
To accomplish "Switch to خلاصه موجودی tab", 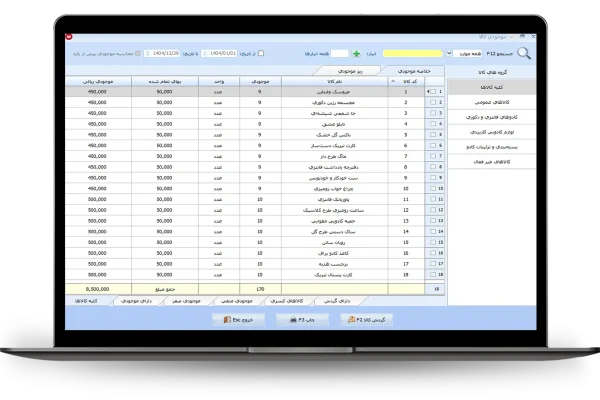I will 414,71.
